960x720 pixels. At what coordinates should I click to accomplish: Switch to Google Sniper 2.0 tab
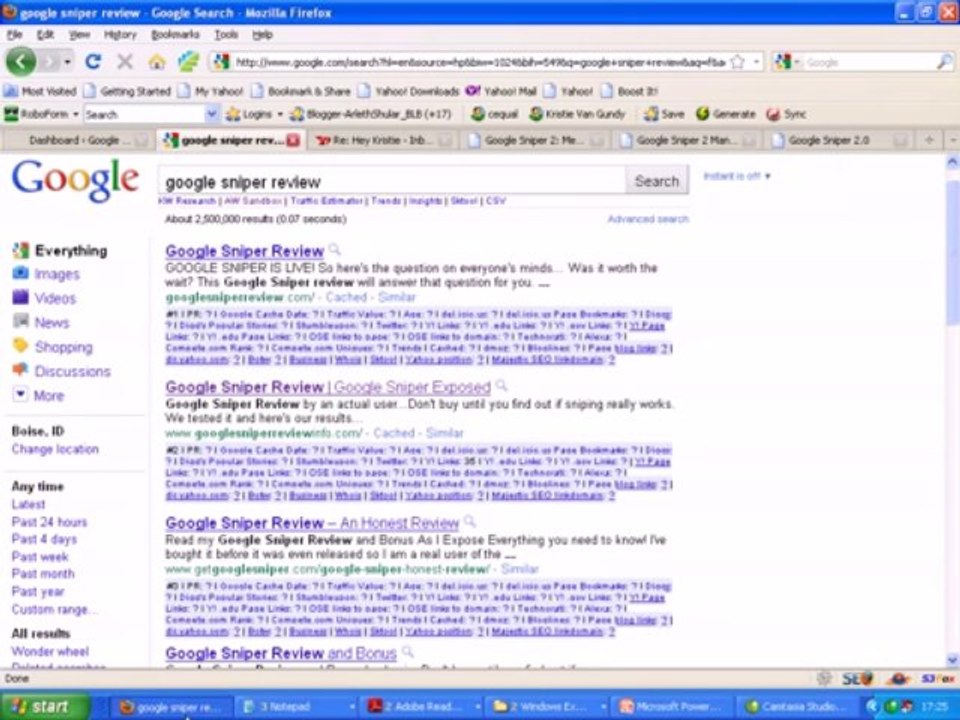[839, 140]
